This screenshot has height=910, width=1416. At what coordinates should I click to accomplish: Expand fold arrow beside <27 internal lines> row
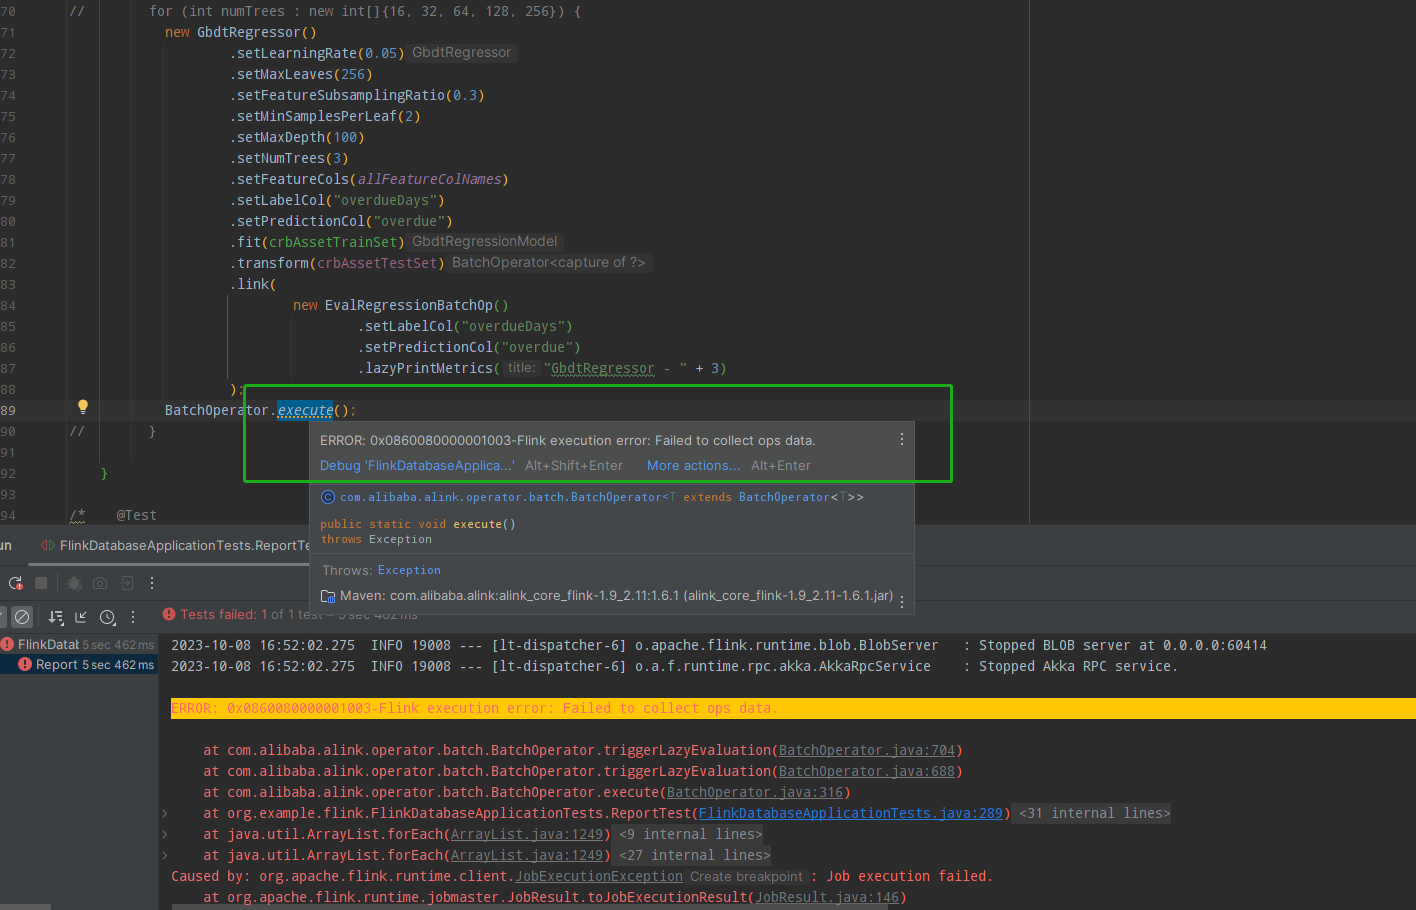point(165,855)
